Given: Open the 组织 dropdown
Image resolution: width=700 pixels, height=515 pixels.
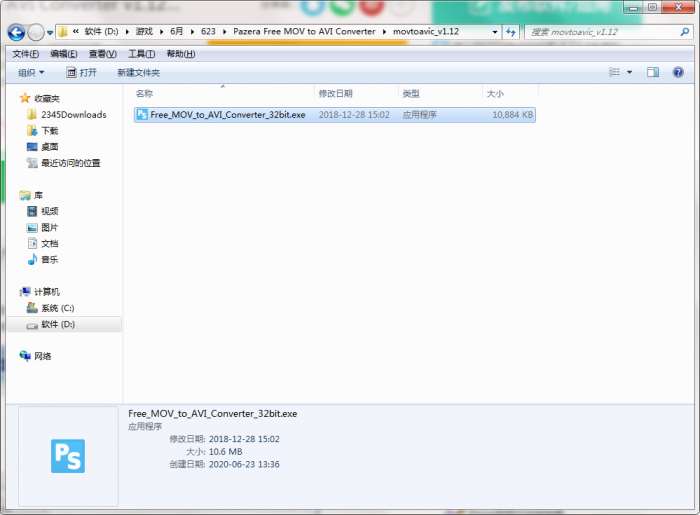Looking at the screenshot, I should tap(31, 72).
